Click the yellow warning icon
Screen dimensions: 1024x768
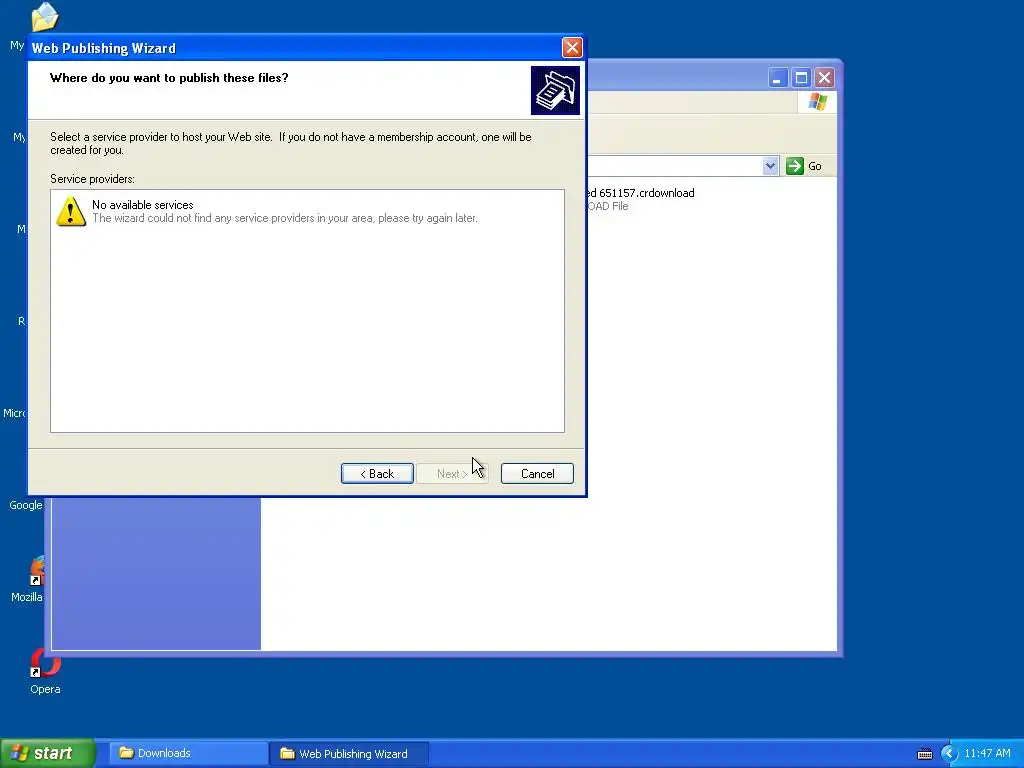tap(71, 211)
